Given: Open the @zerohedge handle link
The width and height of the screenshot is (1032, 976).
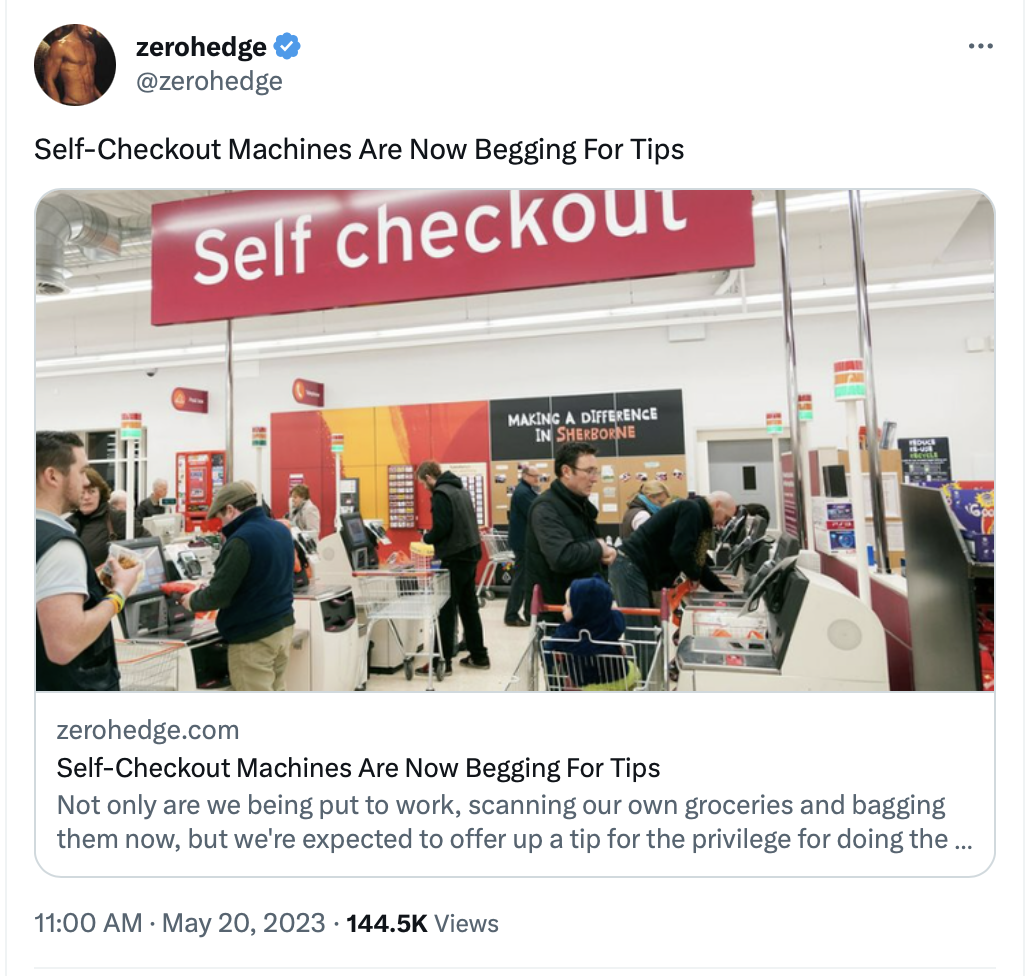Looking at the screenshot, I should (x=209, y=81).
